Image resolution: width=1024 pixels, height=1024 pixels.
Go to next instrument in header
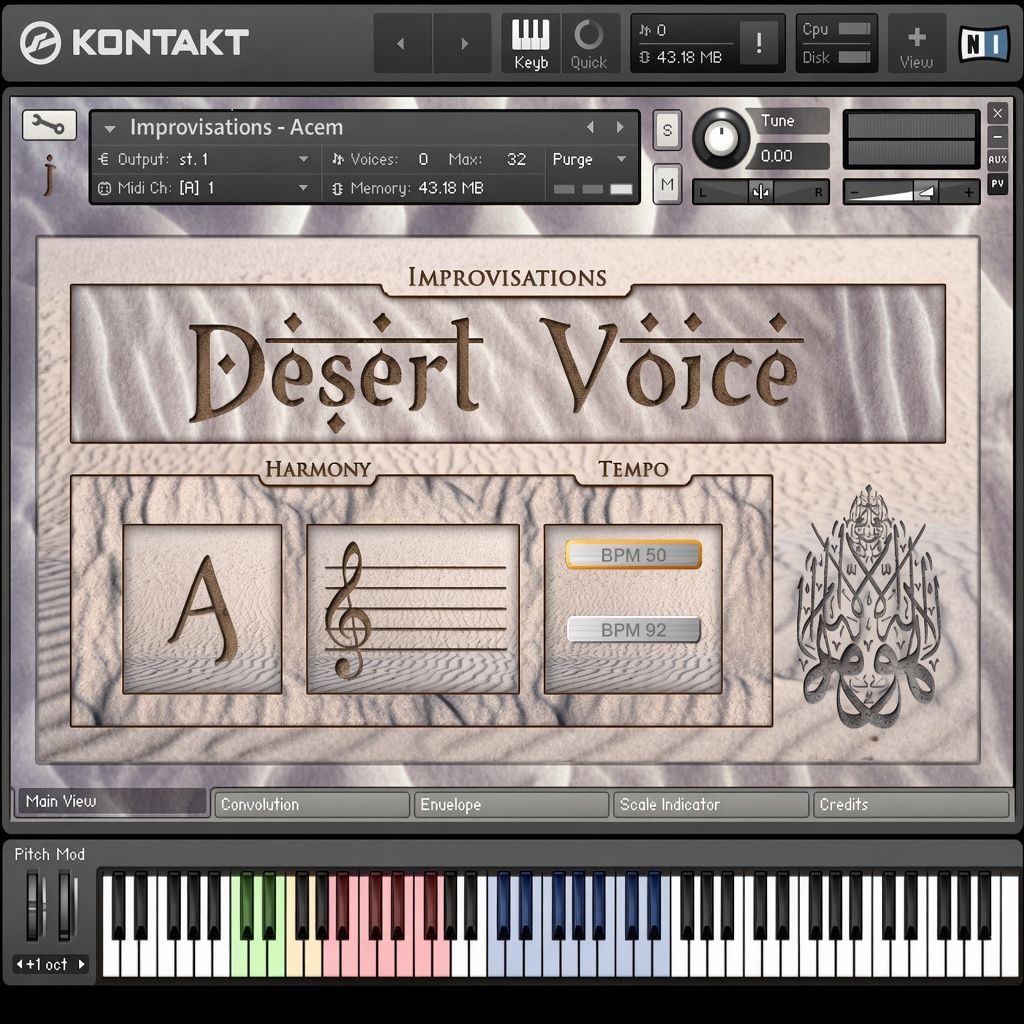pos(464,43)
